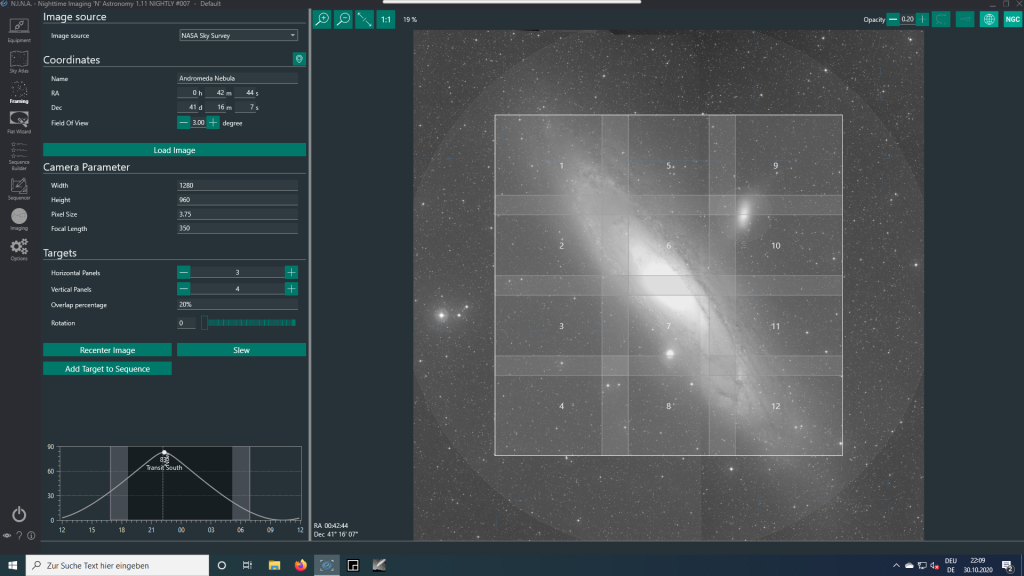Viewport: 1024px width, 576px height.
Task: Click the Rotation slider track
Action: click(250, 323)
